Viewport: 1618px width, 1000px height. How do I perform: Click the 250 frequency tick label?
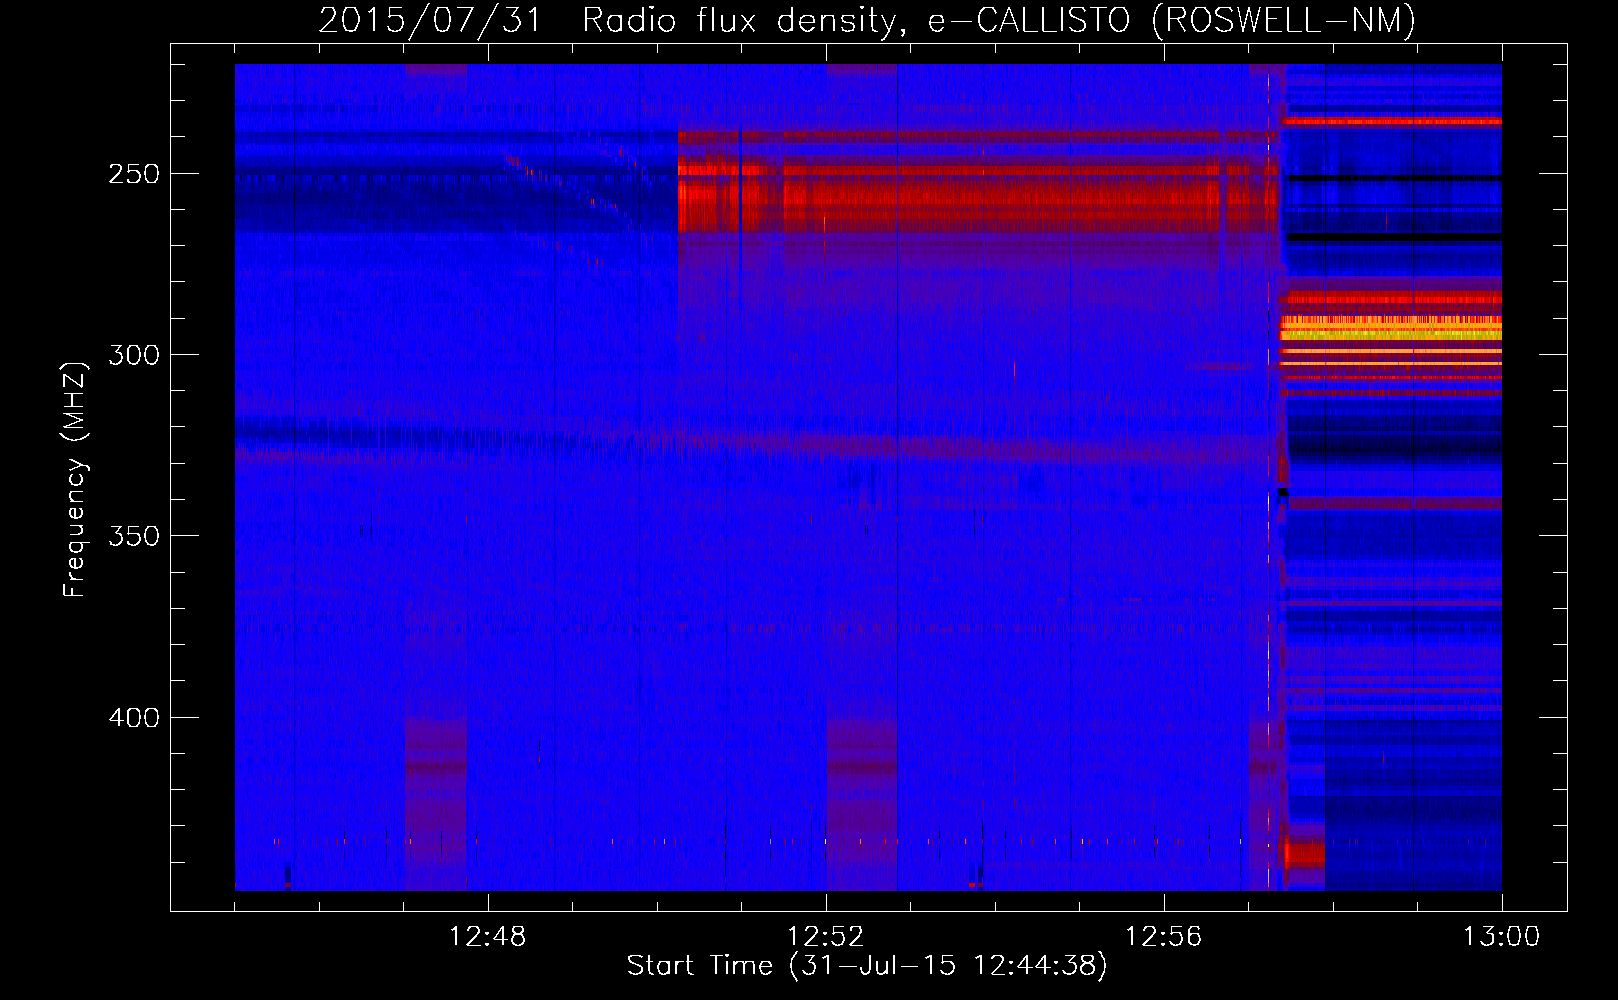[134, 174]
